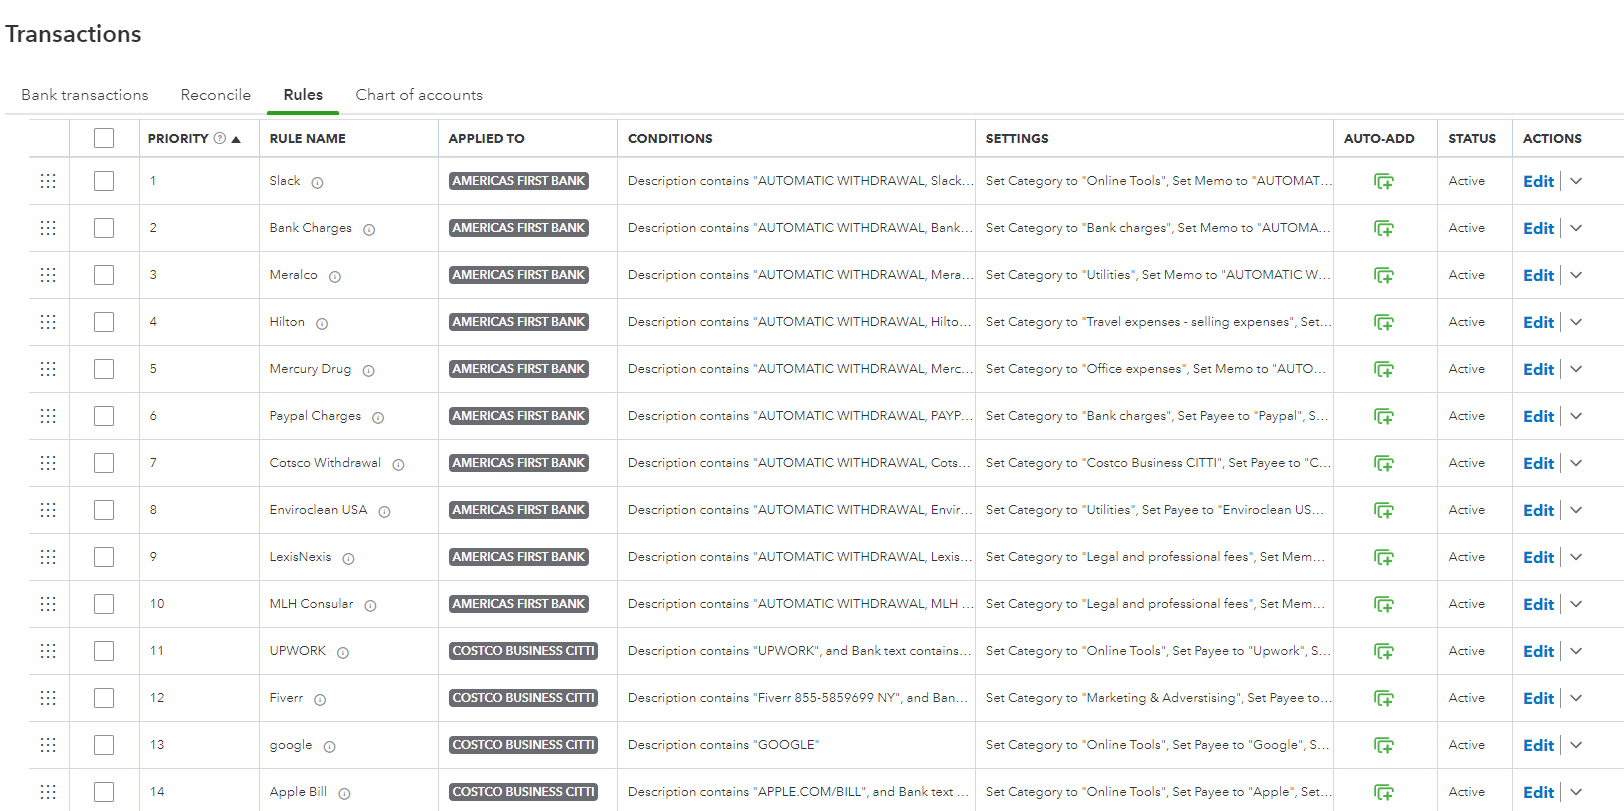
Task: Click the auto-add icon in the Enviroclean USA row
Action: pyautogui.click(x=1384, y=511)
